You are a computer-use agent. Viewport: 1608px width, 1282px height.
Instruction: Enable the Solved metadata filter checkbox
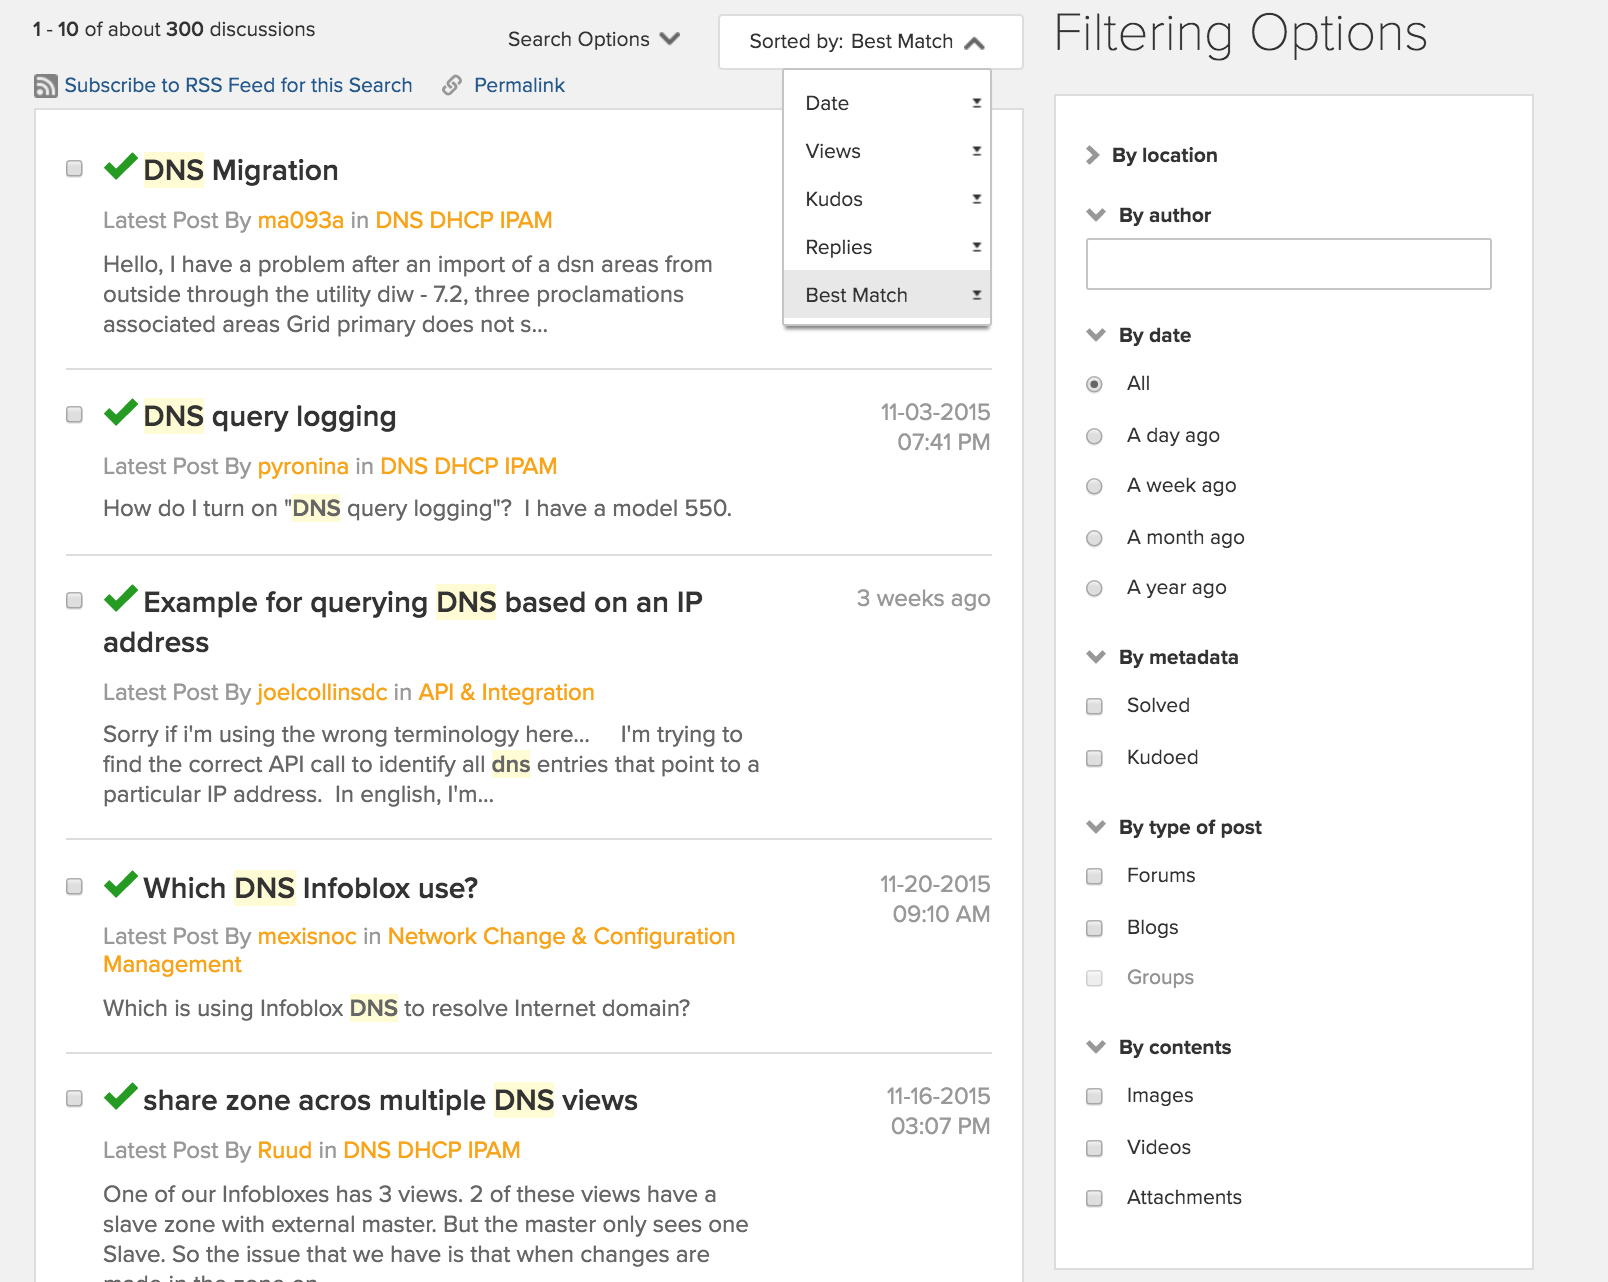tap(1095, 707)
